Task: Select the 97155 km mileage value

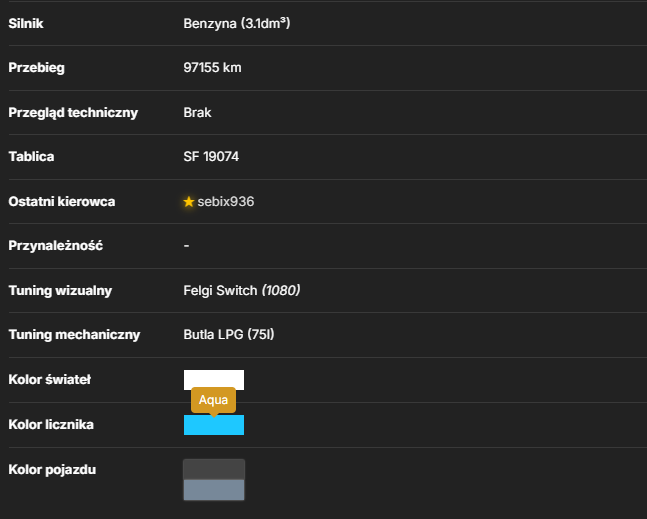Action: (x=212, y=68)
